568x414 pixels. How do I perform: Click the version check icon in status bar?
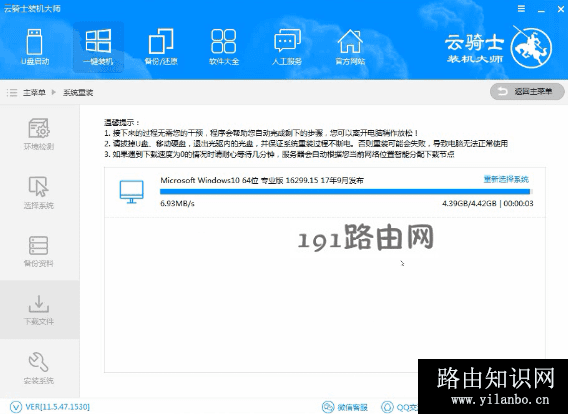16,407
